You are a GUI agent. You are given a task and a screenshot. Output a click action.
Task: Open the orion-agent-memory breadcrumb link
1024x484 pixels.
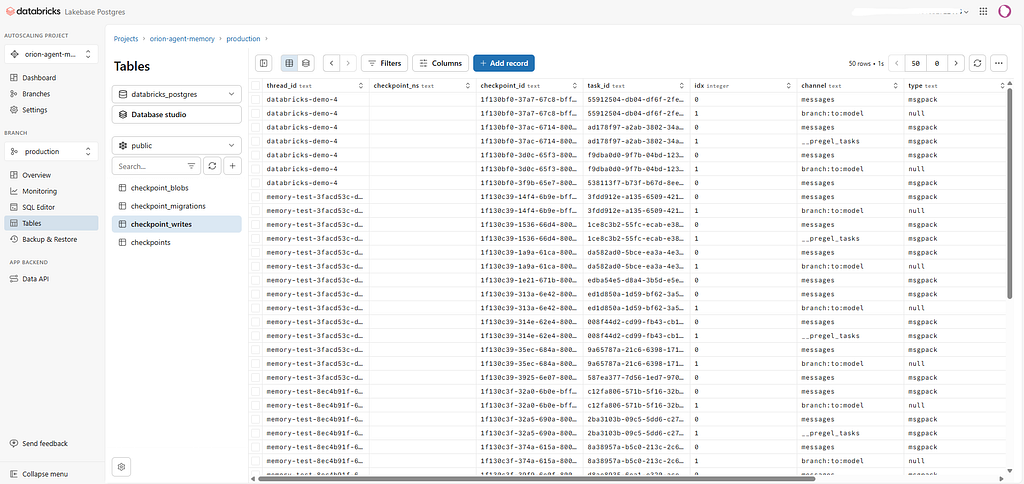click(x=182, y=39)
